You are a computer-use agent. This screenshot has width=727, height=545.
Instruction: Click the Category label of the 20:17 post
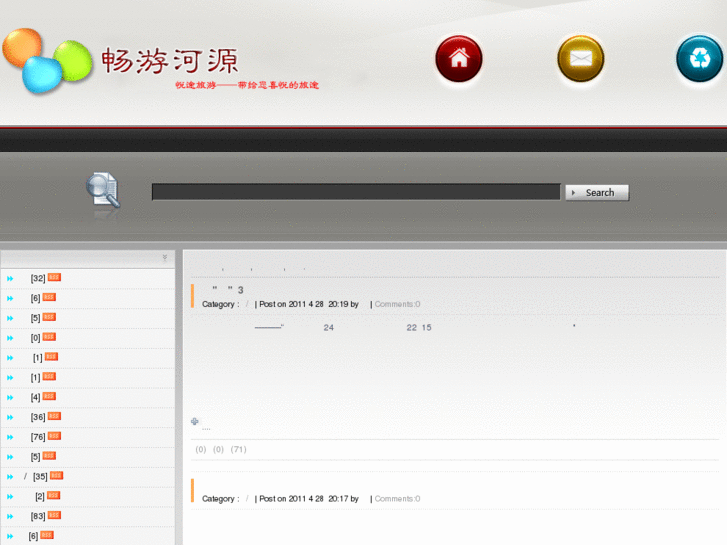click(221, 499)
